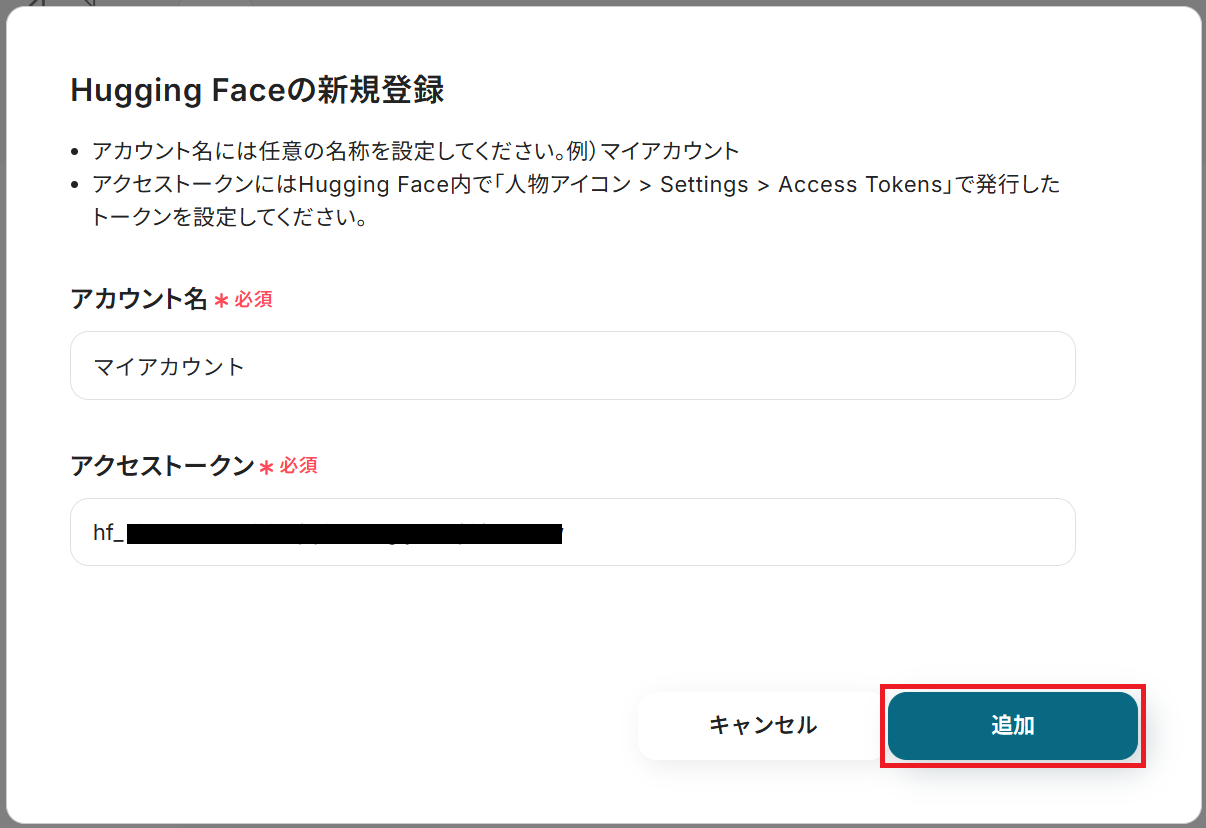
Task: Click the 必須 marker beside アカウント名
Action: (253, 300)
